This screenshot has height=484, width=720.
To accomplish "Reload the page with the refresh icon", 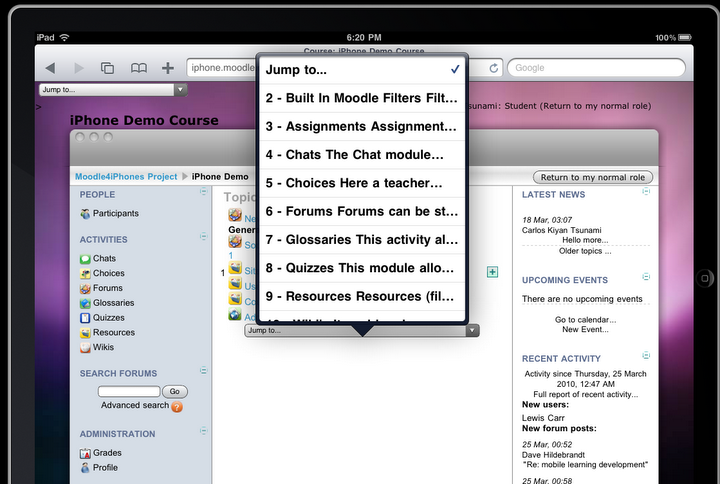I will click(494, 68).
